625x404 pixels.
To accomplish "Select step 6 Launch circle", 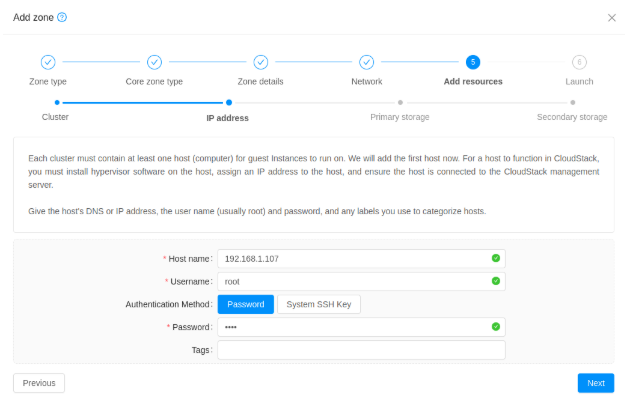I will point(579,62).
